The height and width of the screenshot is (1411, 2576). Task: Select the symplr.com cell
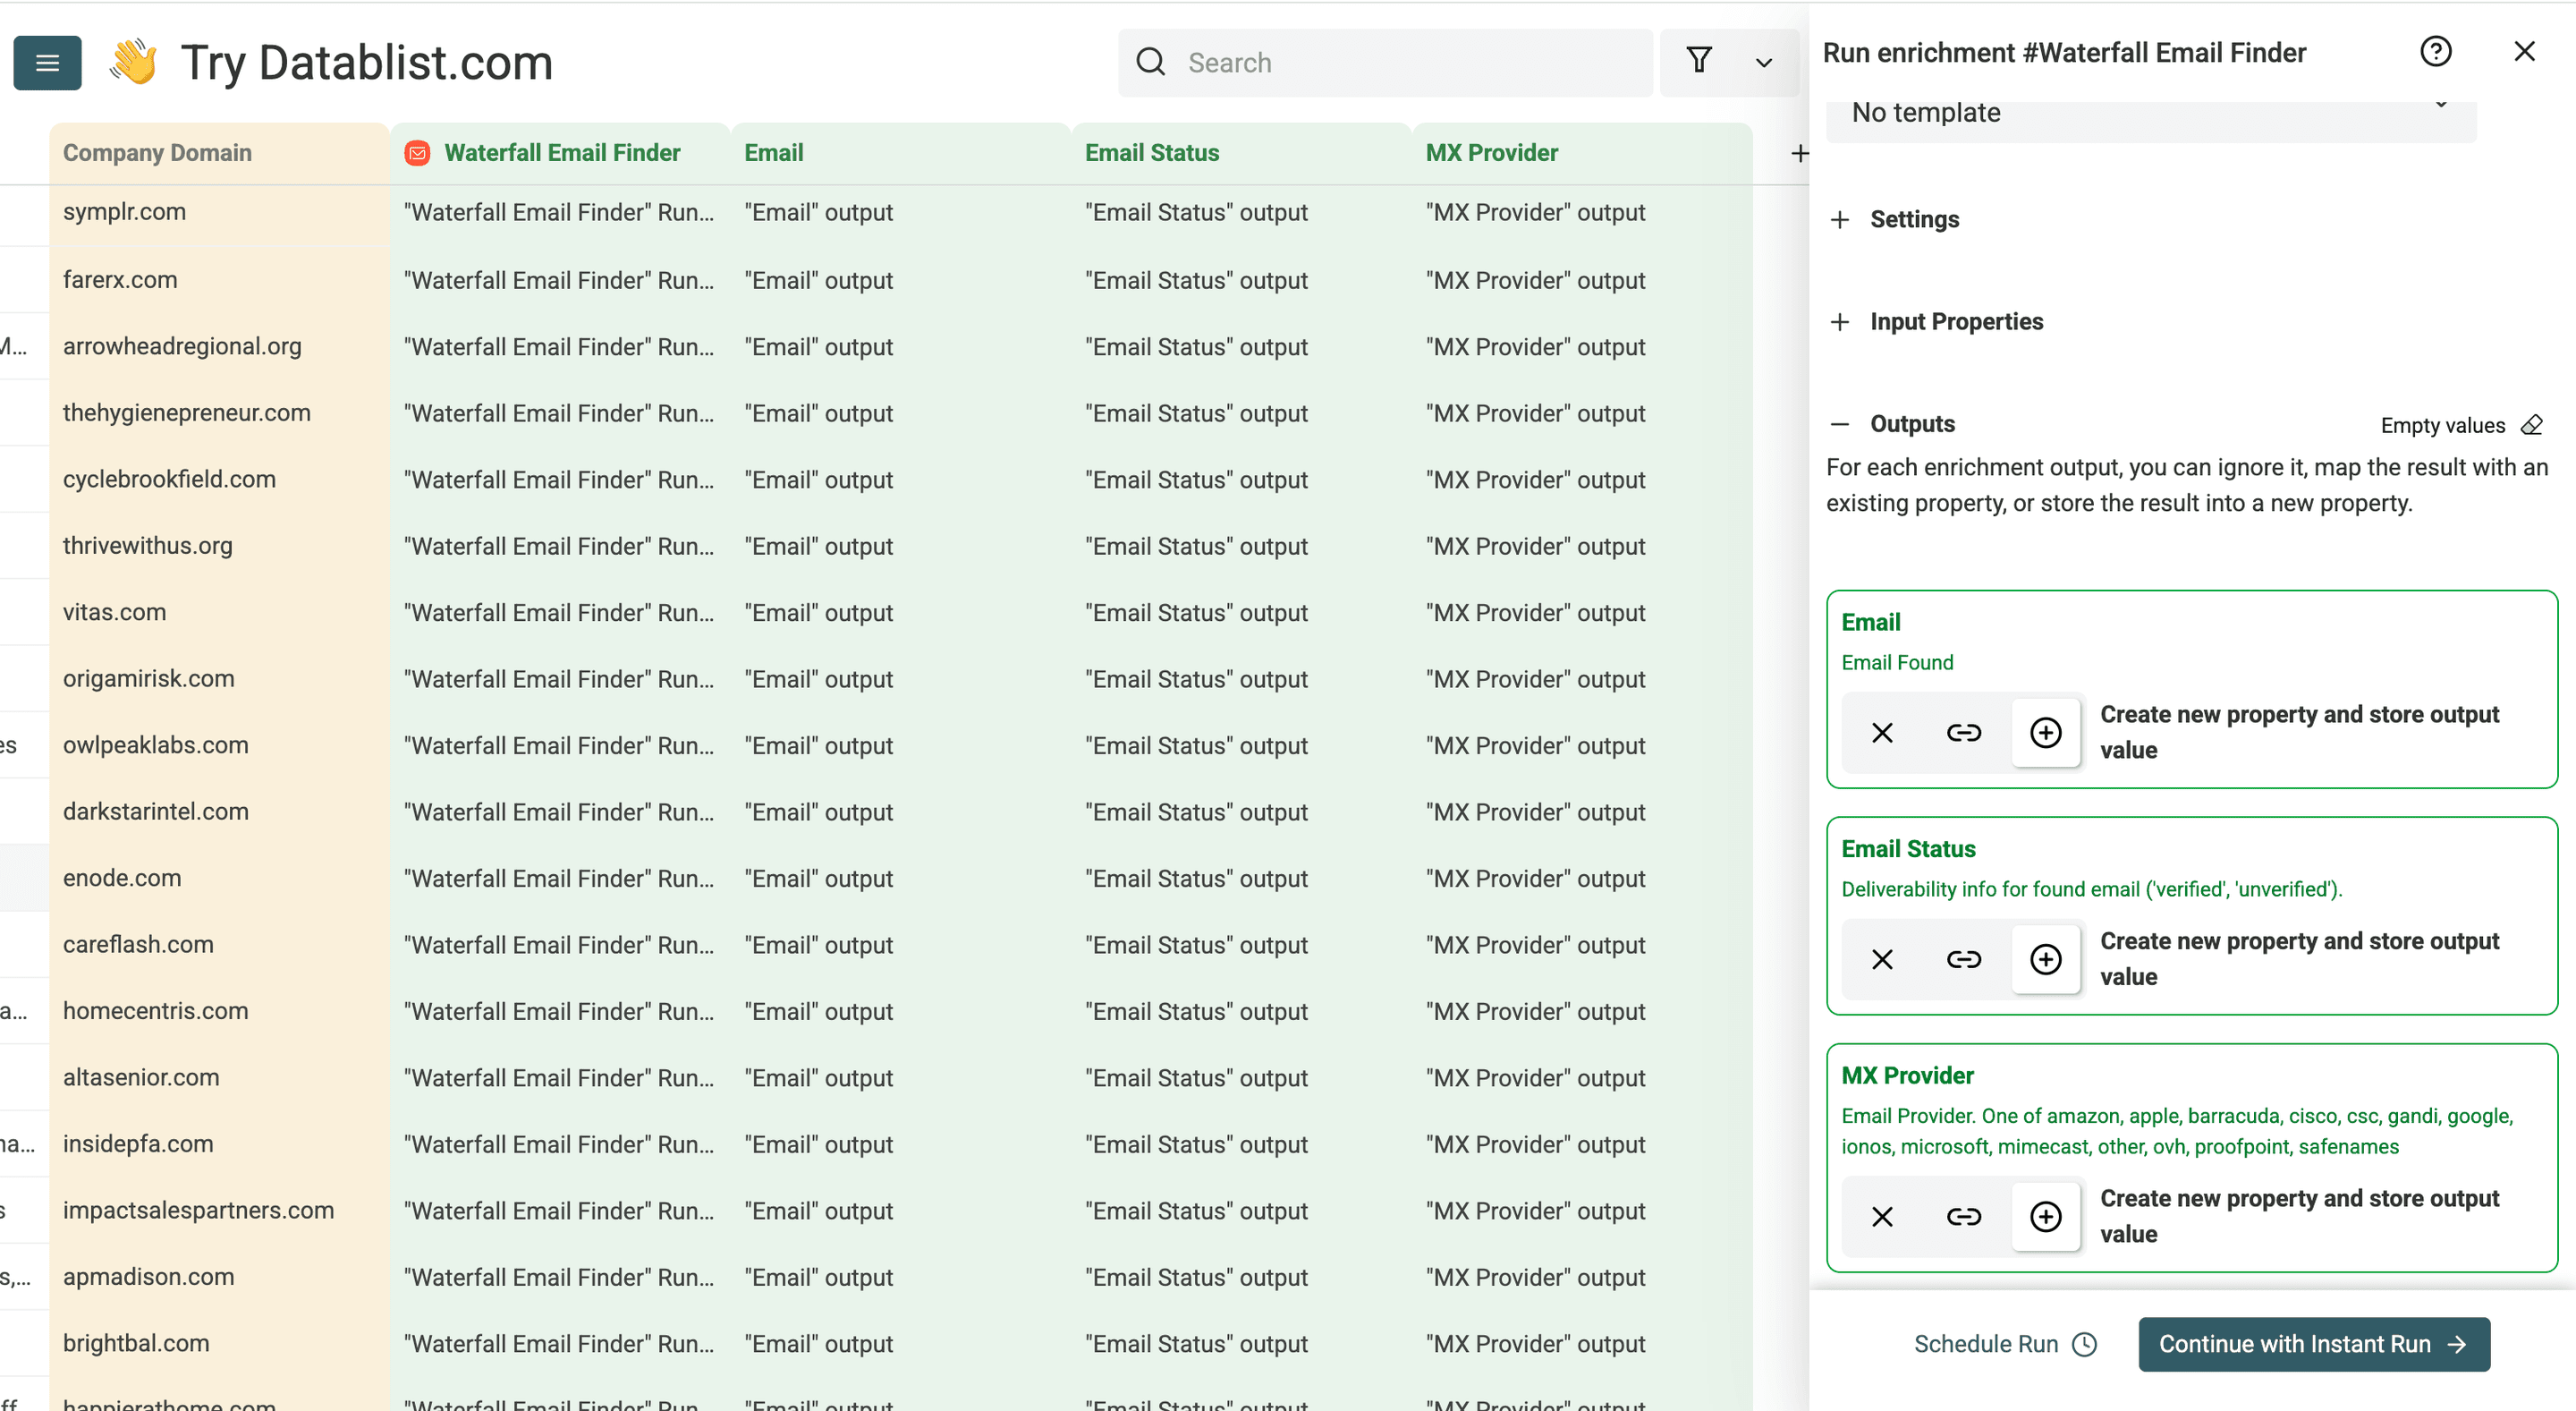[x=219, y=212]
